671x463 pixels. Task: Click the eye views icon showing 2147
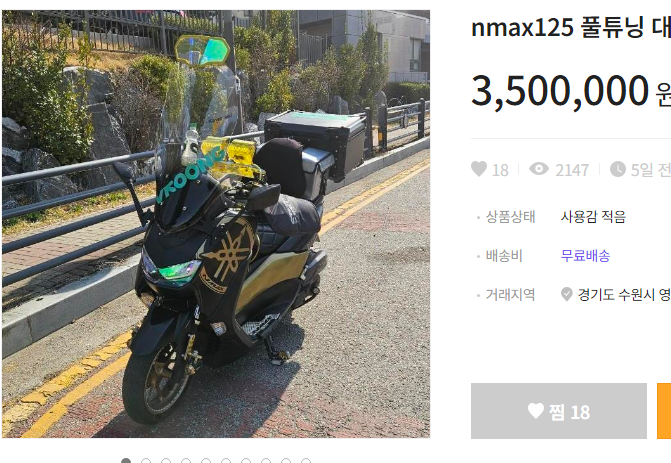pos(539,169)
